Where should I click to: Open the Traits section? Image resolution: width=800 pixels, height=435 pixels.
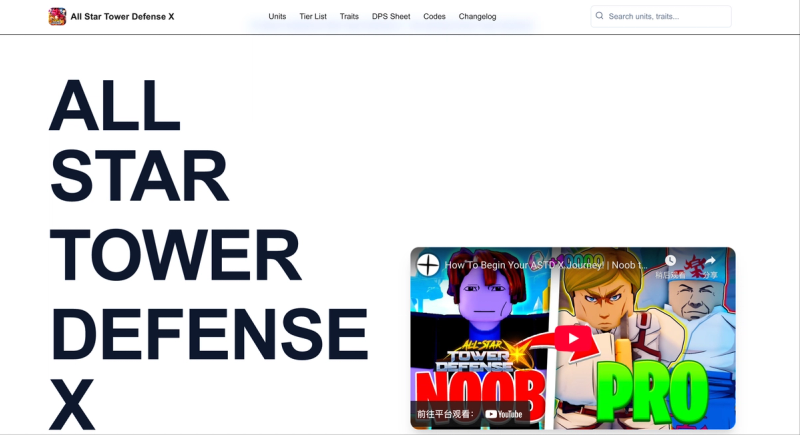[x=349, y=16]
